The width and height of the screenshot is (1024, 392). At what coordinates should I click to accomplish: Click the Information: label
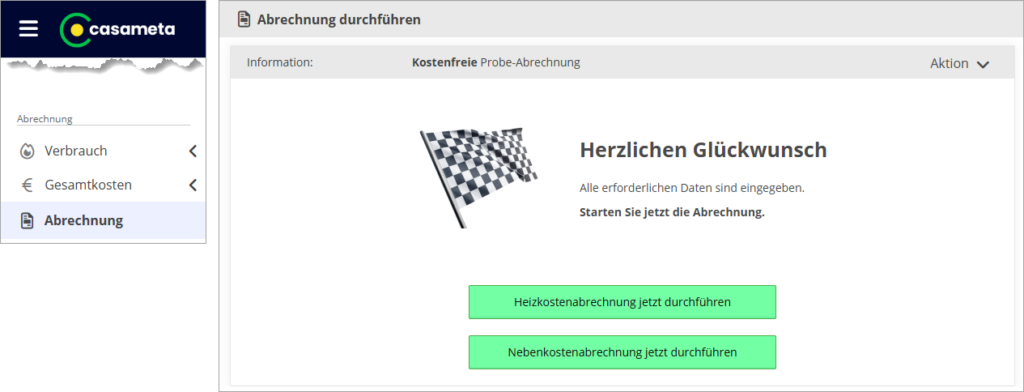point(280,63)
